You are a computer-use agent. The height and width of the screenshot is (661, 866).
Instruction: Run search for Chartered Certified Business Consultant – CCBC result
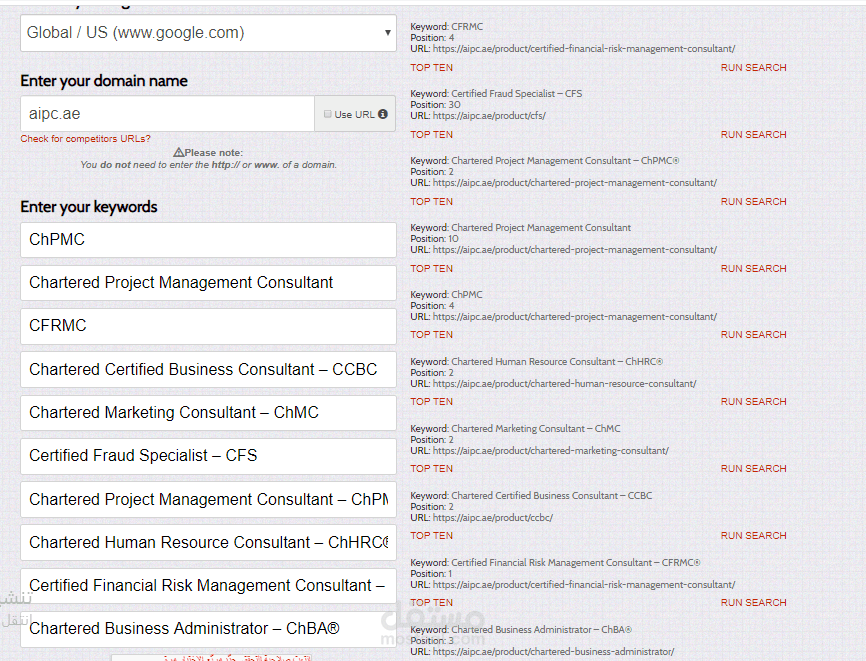pyautogui.click(x=753, y=536)
